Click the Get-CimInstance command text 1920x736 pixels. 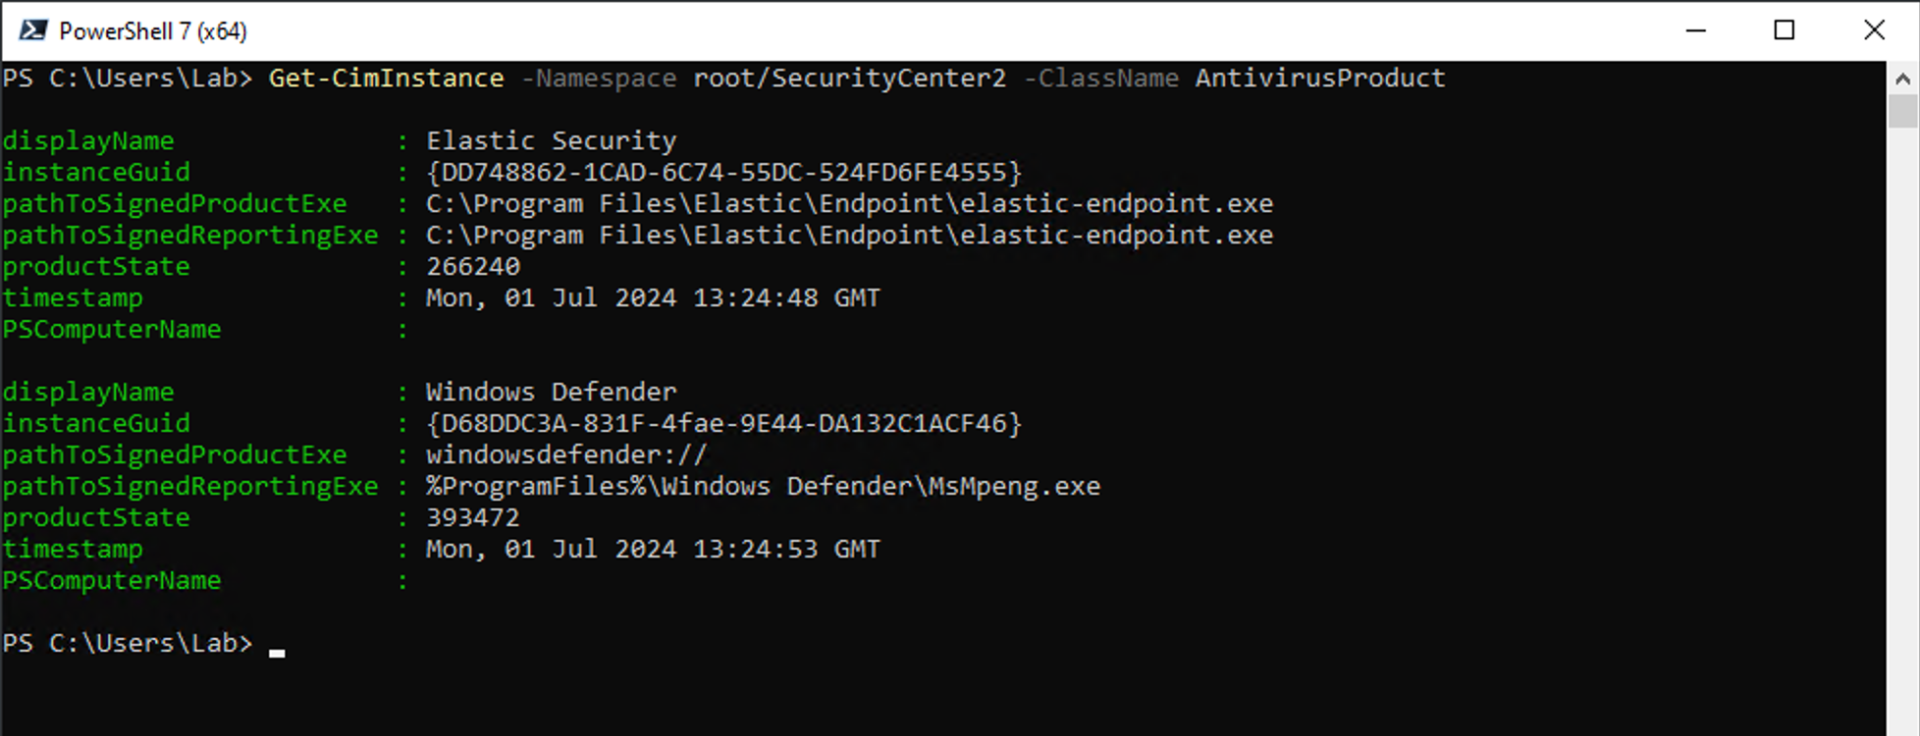click(386, 78)
